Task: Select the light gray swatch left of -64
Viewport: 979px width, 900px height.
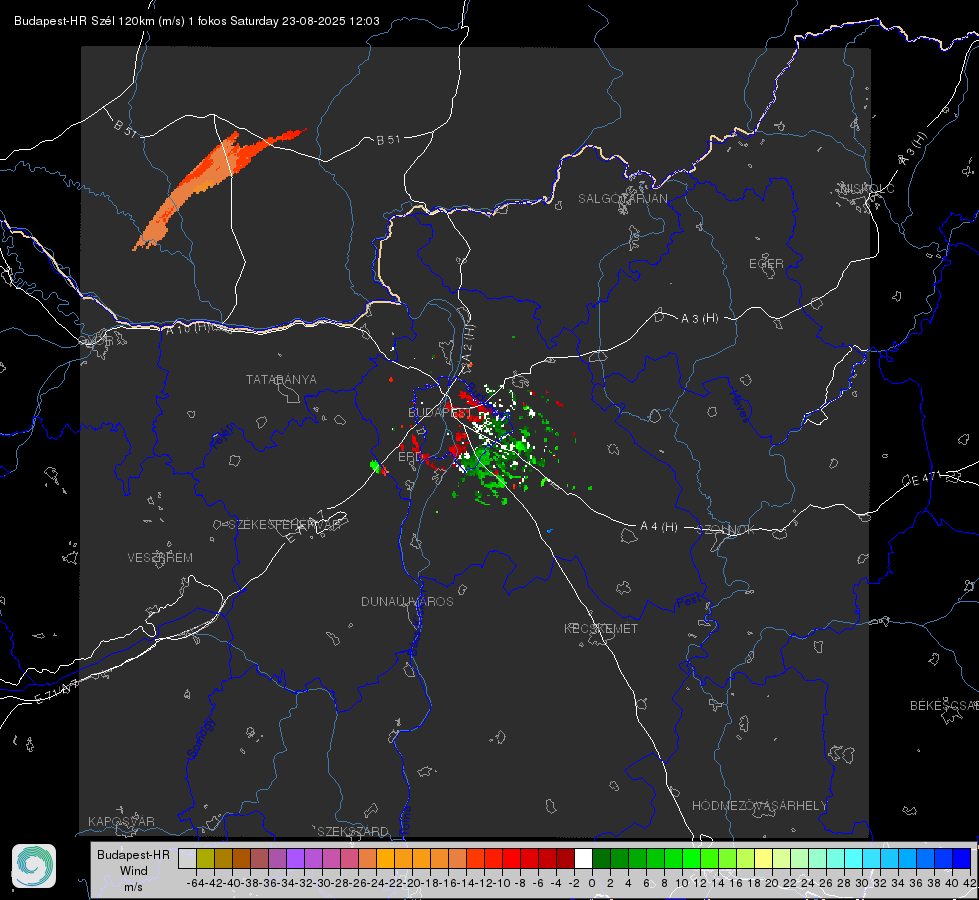Action: click(x=187, y=859)
